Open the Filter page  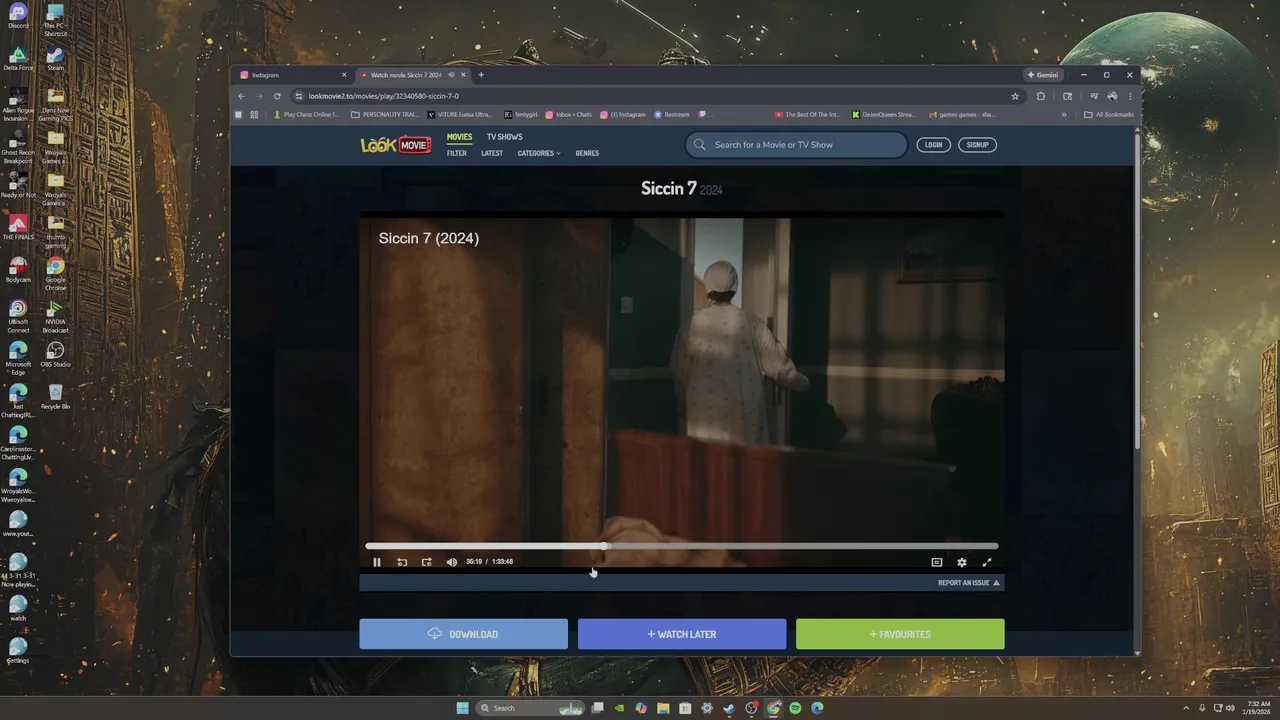click(457, 153)
